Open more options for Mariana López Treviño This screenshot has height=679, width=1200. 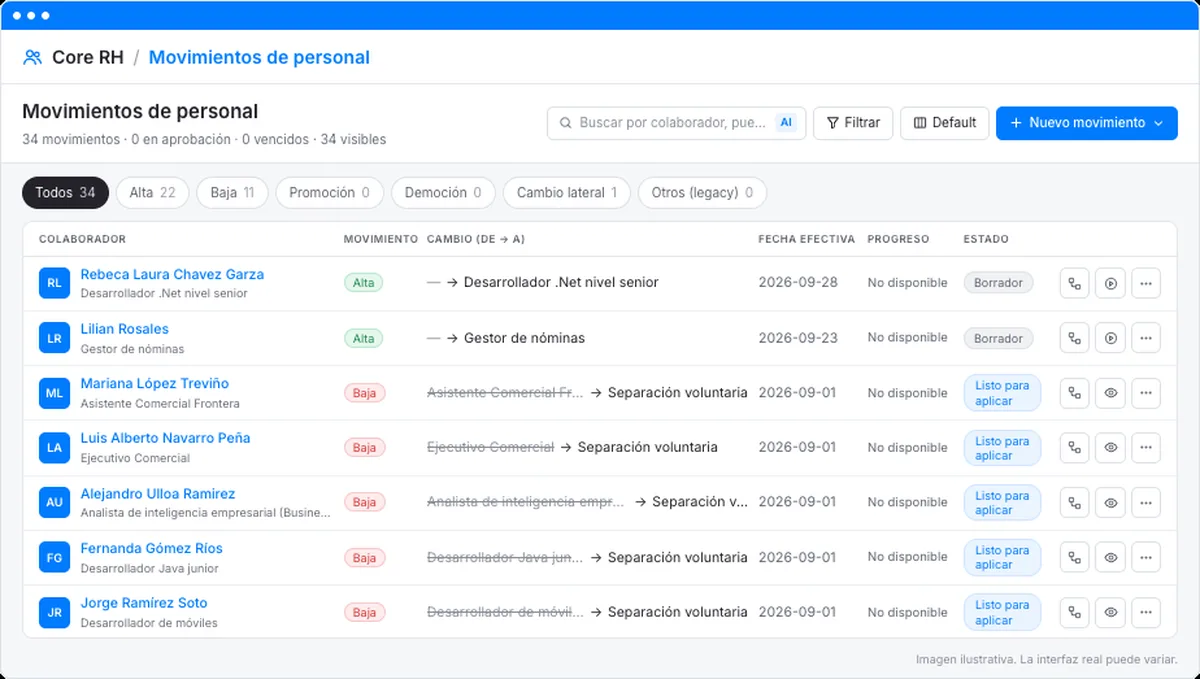[1146, 393]
